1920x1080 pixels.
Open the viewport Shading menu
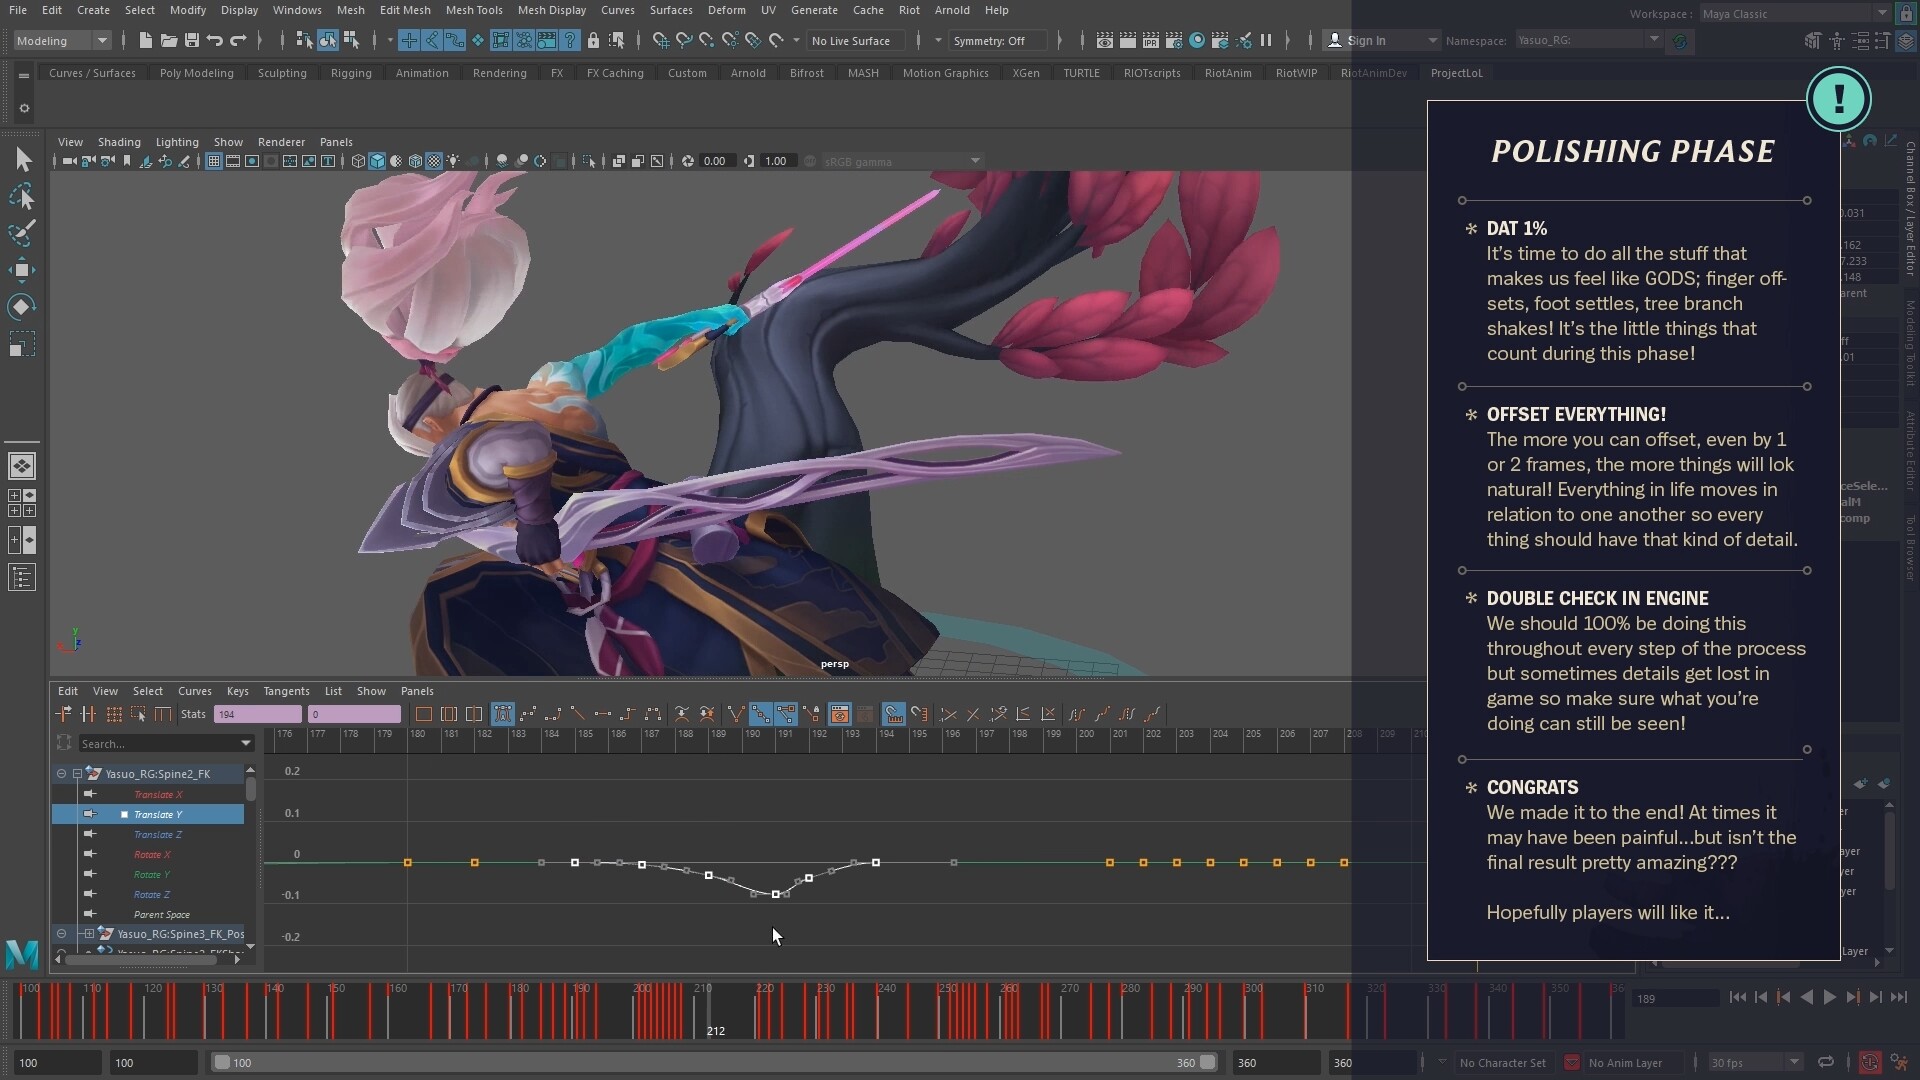coord(119,142)
